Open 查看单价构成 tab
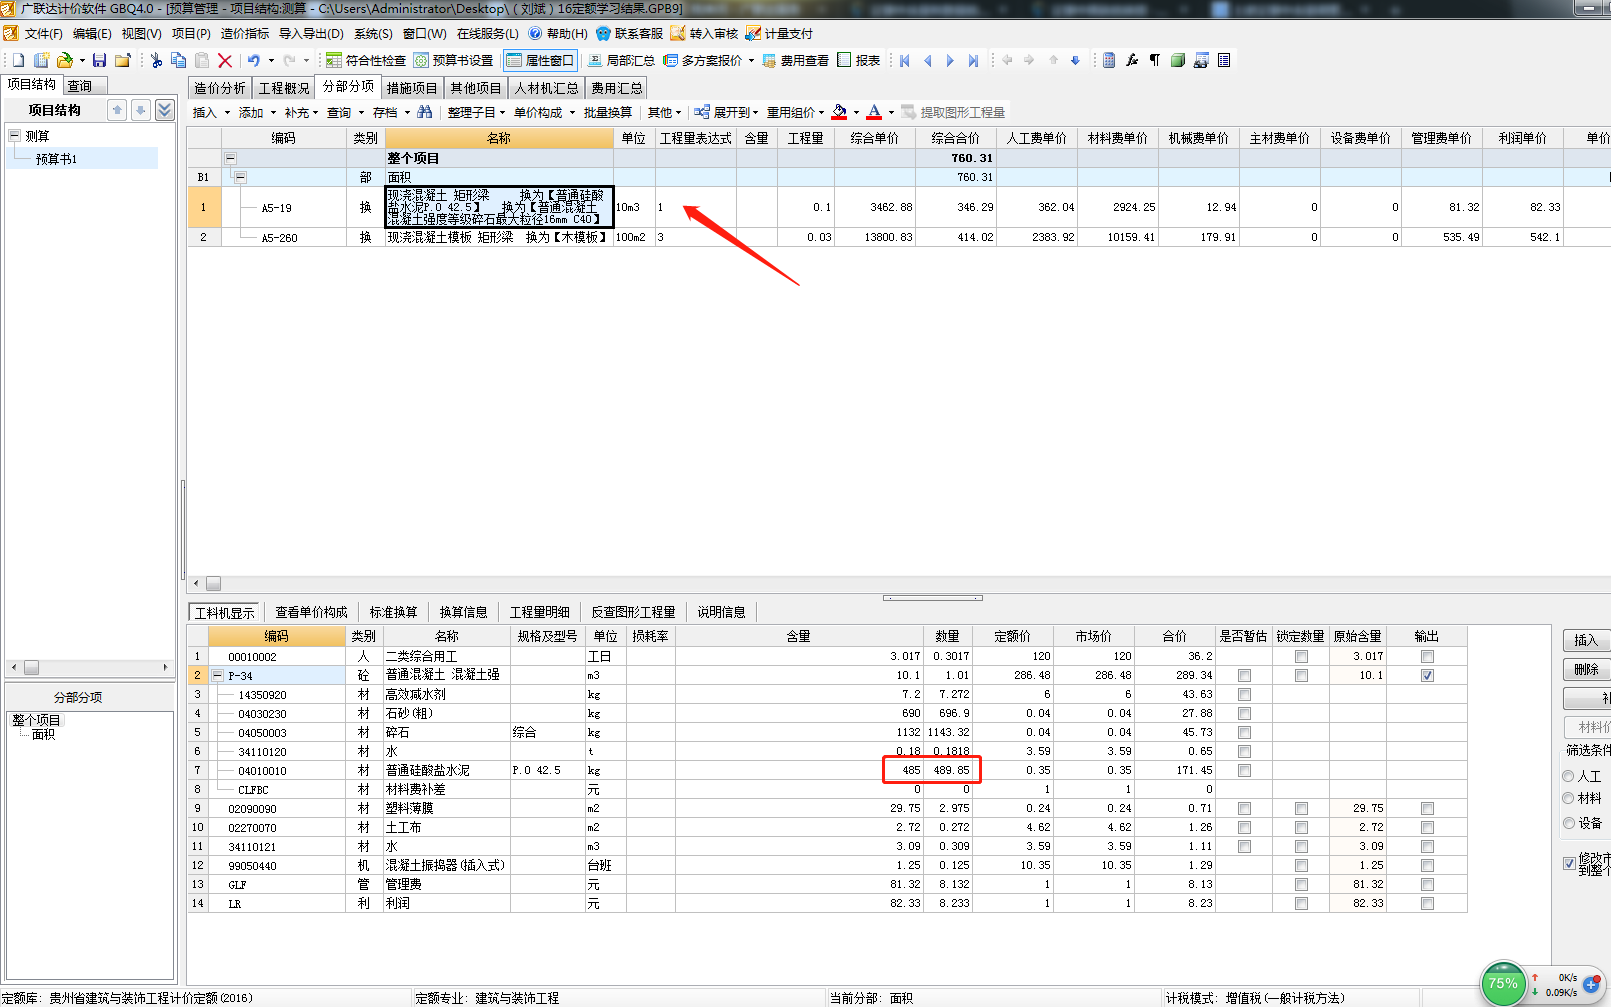1611x1007 pixels. pos(311,612)
